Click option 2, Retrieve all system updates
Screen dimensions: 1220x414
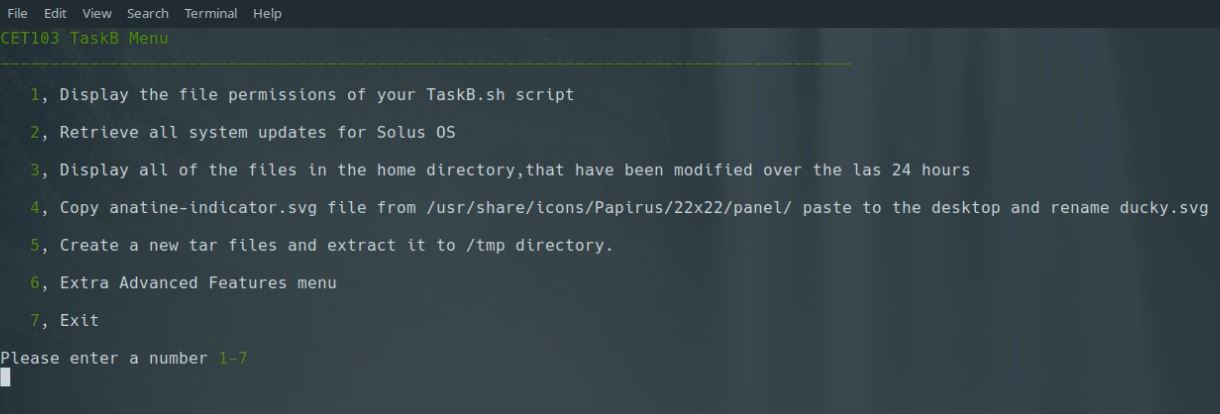click(243, 132)
